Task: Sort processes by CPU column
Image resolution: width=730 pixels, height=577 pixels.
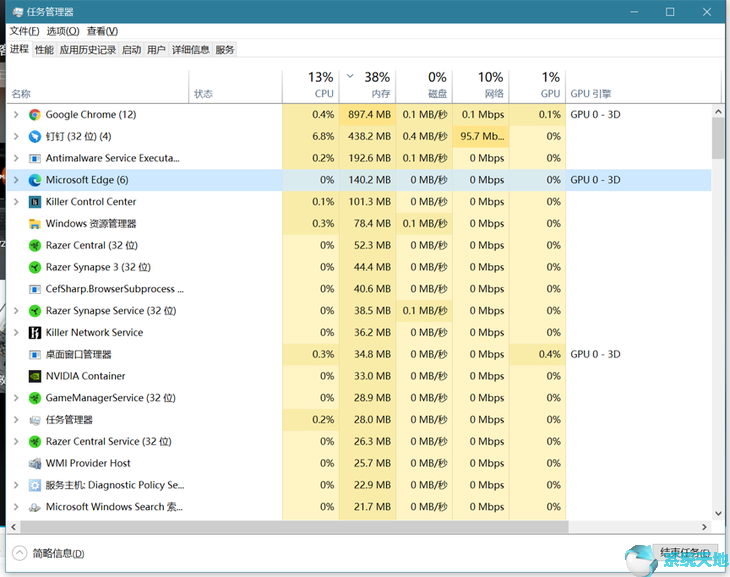Action: (311, 86)
